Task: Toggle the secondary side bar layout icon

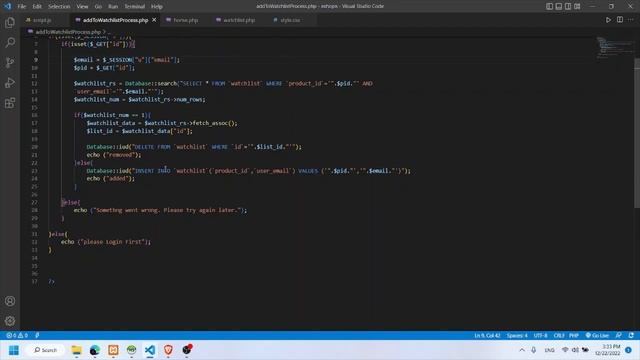Action: [568, 6]
